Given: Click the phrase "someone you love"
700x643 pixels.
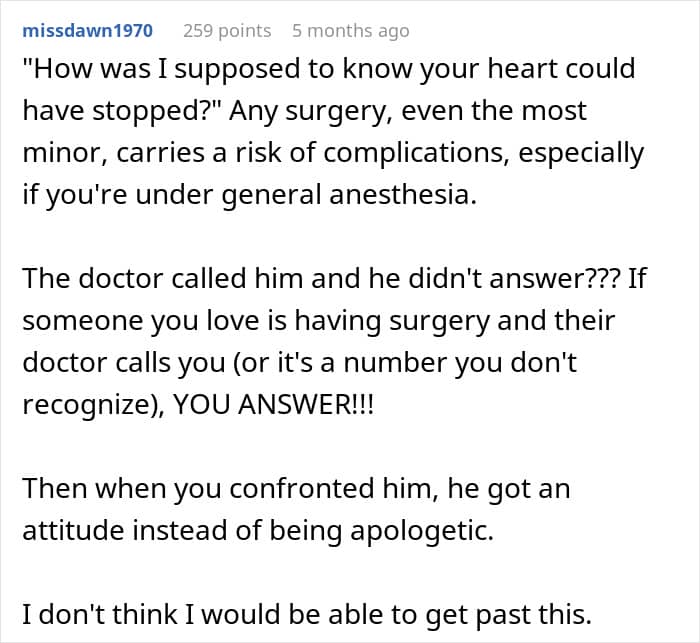Looking at the screenshot, I should point(140,320).
